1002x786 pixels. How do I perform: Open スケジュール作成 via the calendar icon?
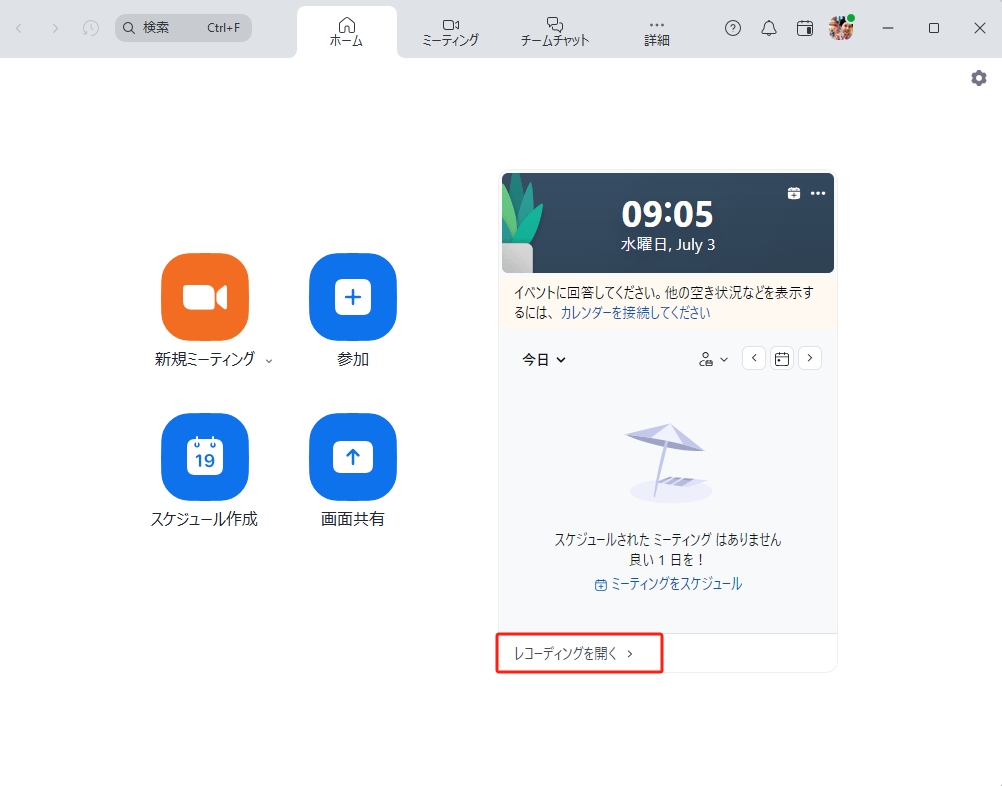[x=204, y=457]
